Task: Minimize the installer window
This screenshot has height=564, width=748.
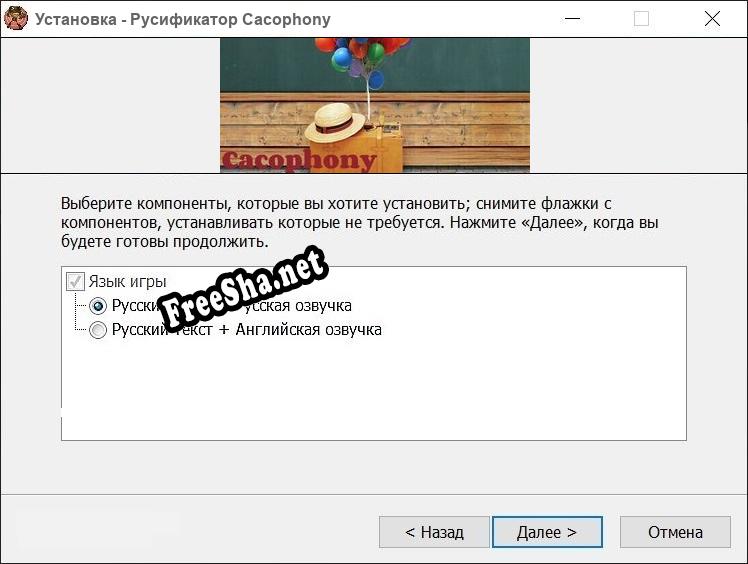Action: [572, 19]
